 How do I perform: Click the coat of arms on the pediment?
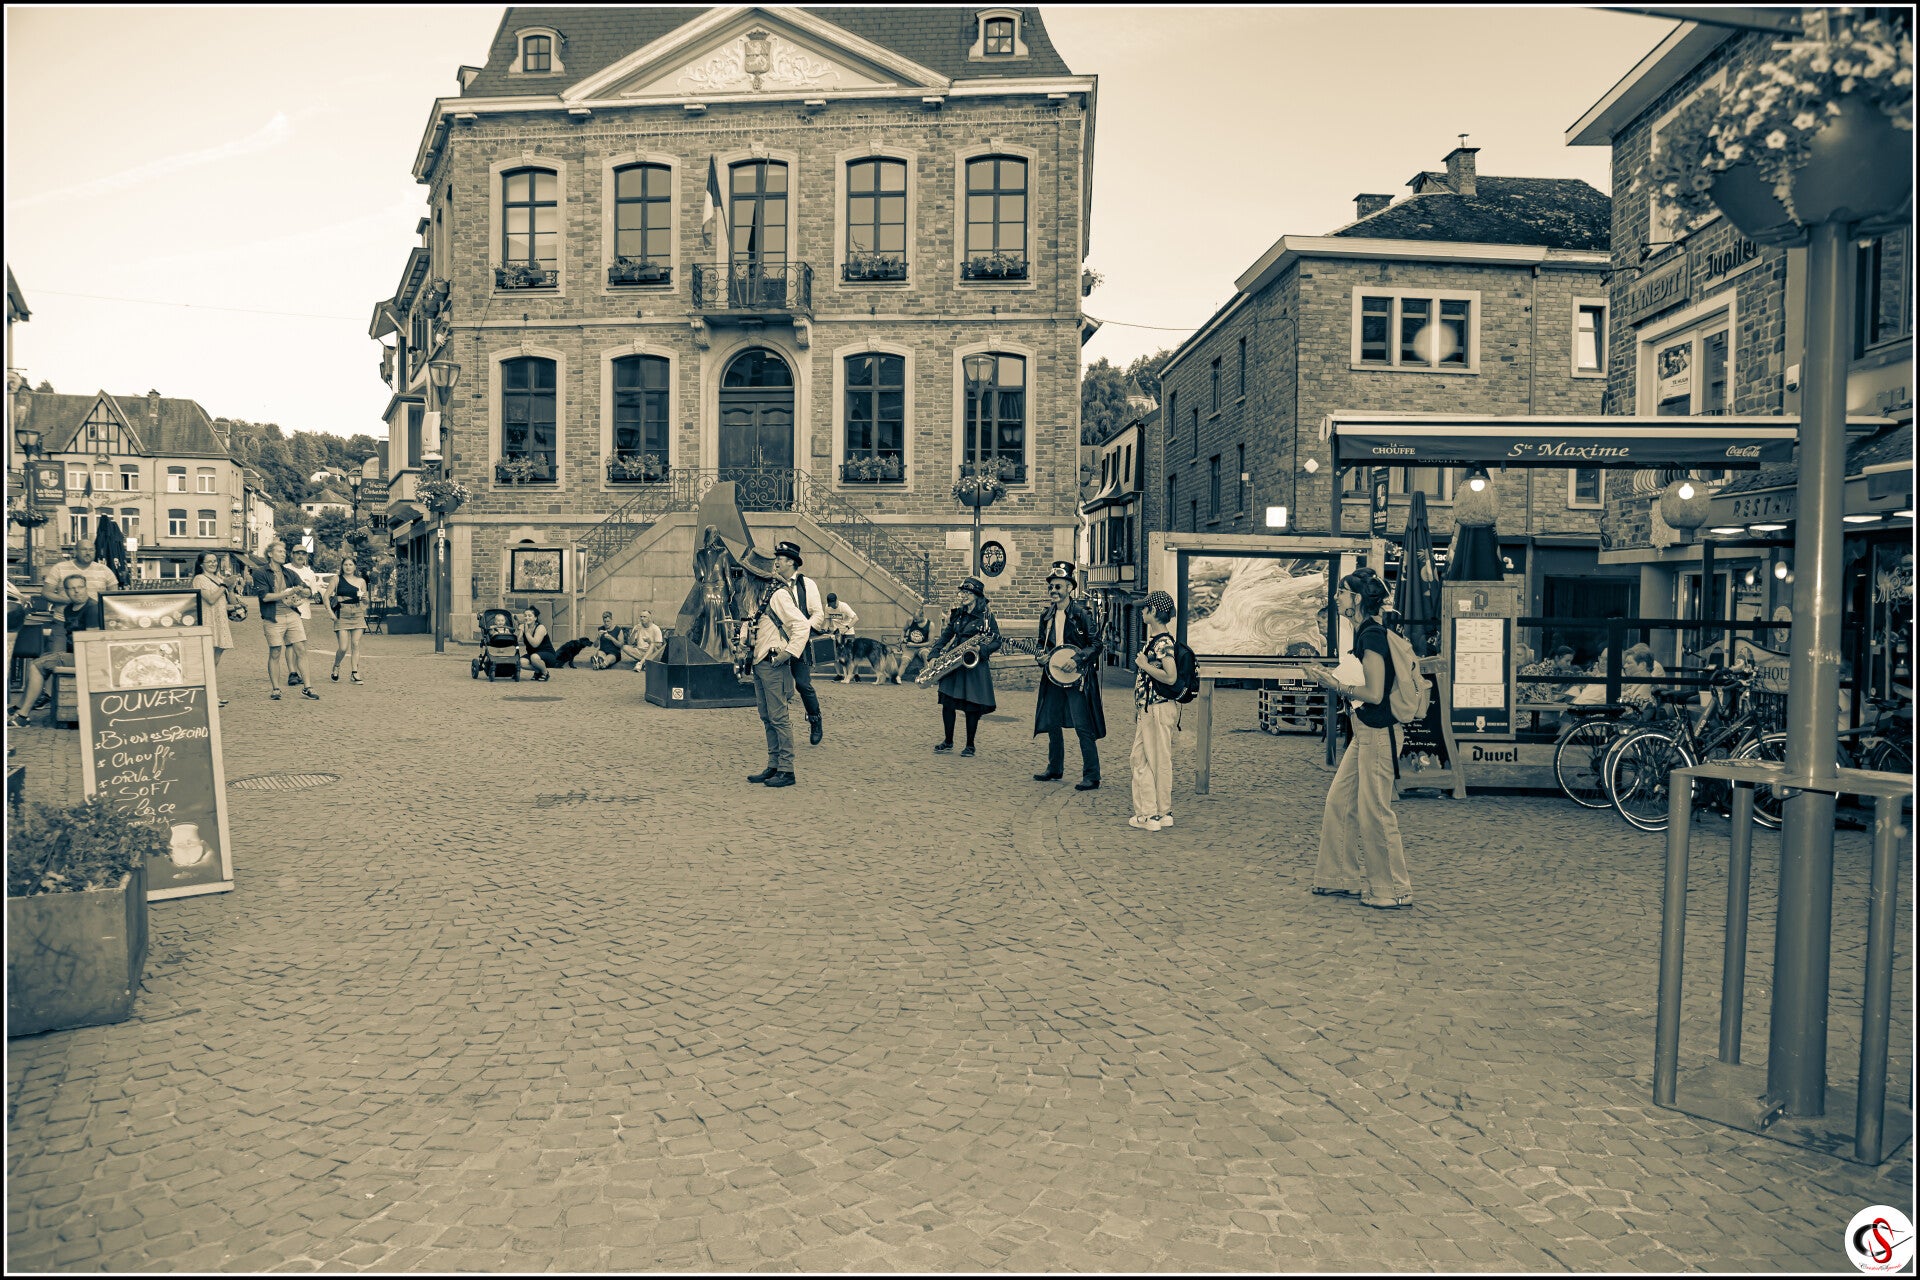tap(757, 52)
